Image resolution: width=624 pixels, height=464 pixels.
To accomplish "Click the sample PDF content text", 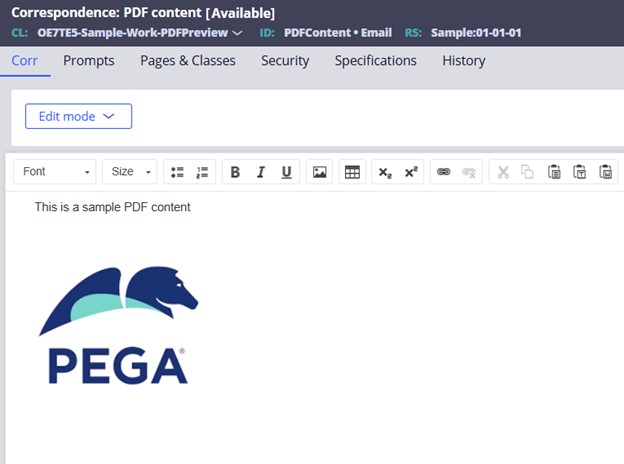I will [x=112, y=207].
